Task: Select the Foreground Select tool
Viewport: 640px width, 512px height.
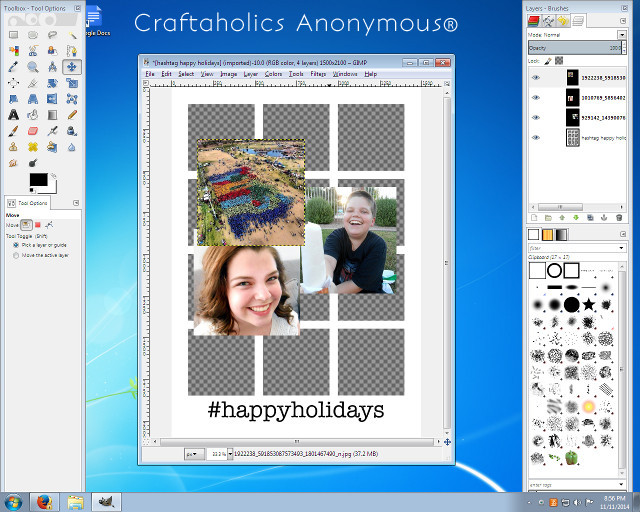Action: point(52,51)
